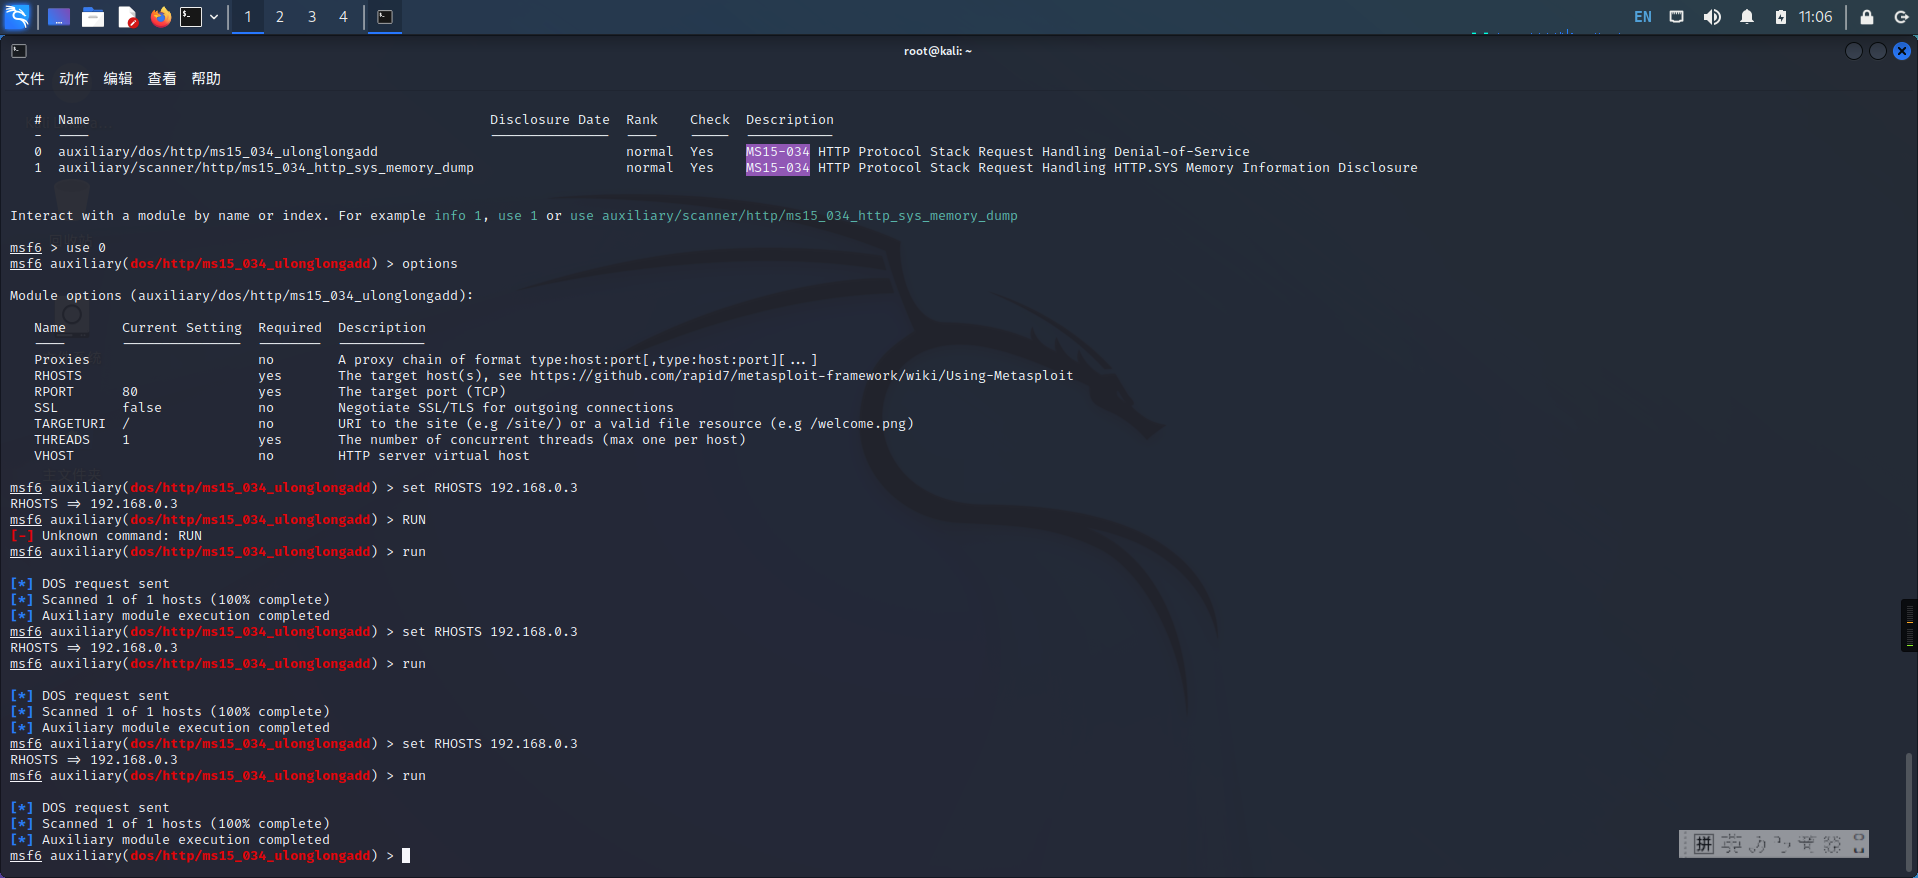Click auxiliary/scanner/http/ms15_034_http_sys_memory_dump in row 1
The image size is (1918, 878).
(266, 168)
